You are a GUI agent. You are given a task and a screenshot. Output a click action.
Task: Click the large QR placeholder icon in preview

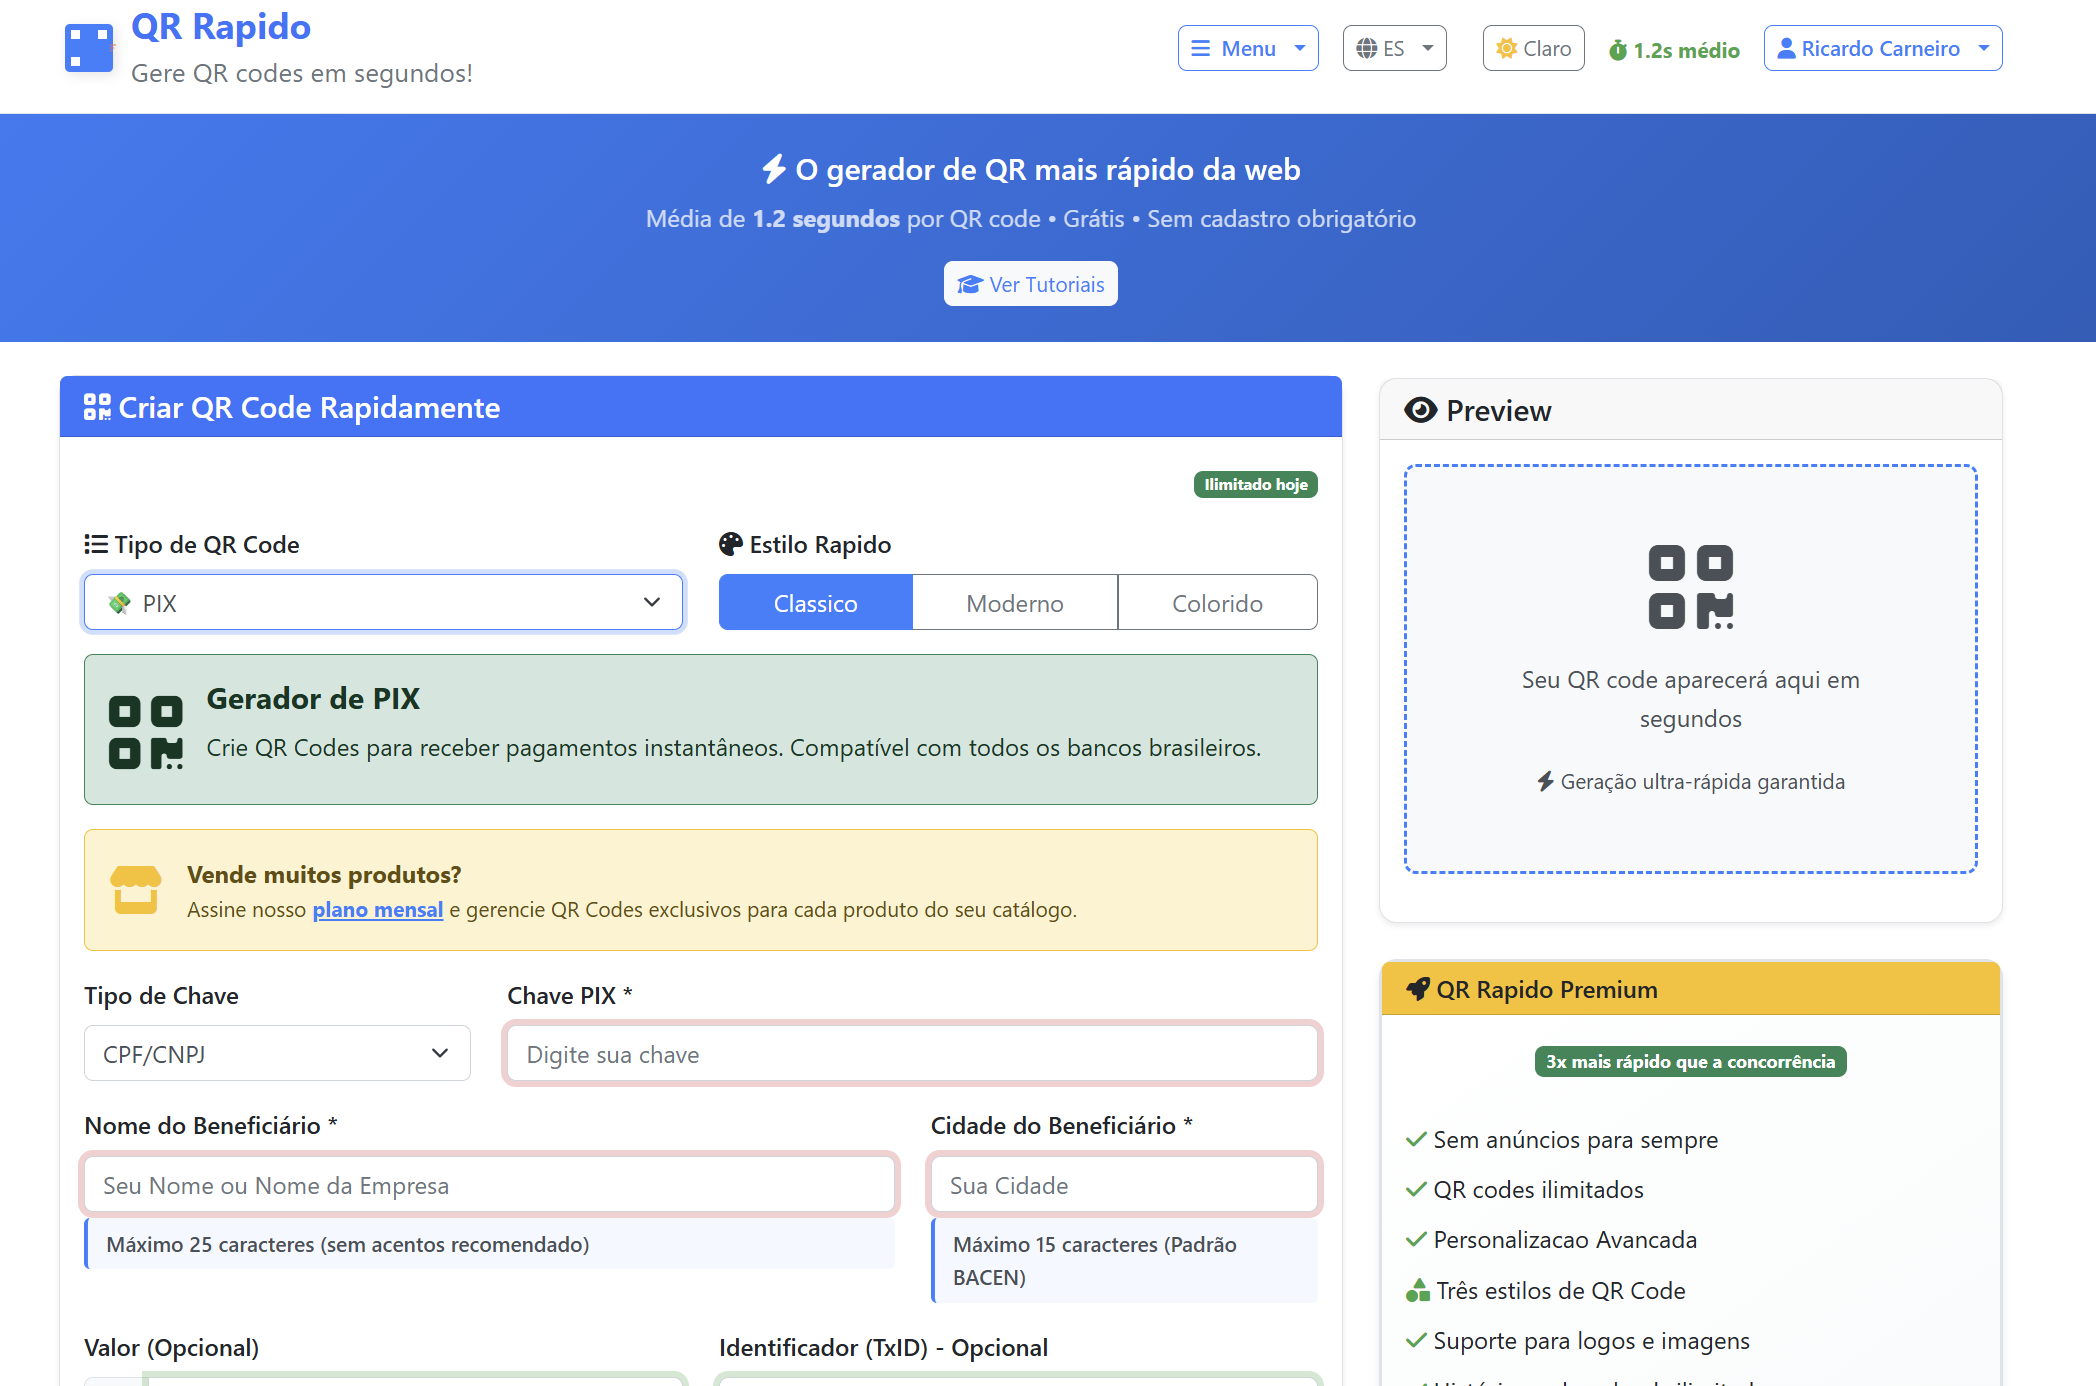click(1690, 587)
